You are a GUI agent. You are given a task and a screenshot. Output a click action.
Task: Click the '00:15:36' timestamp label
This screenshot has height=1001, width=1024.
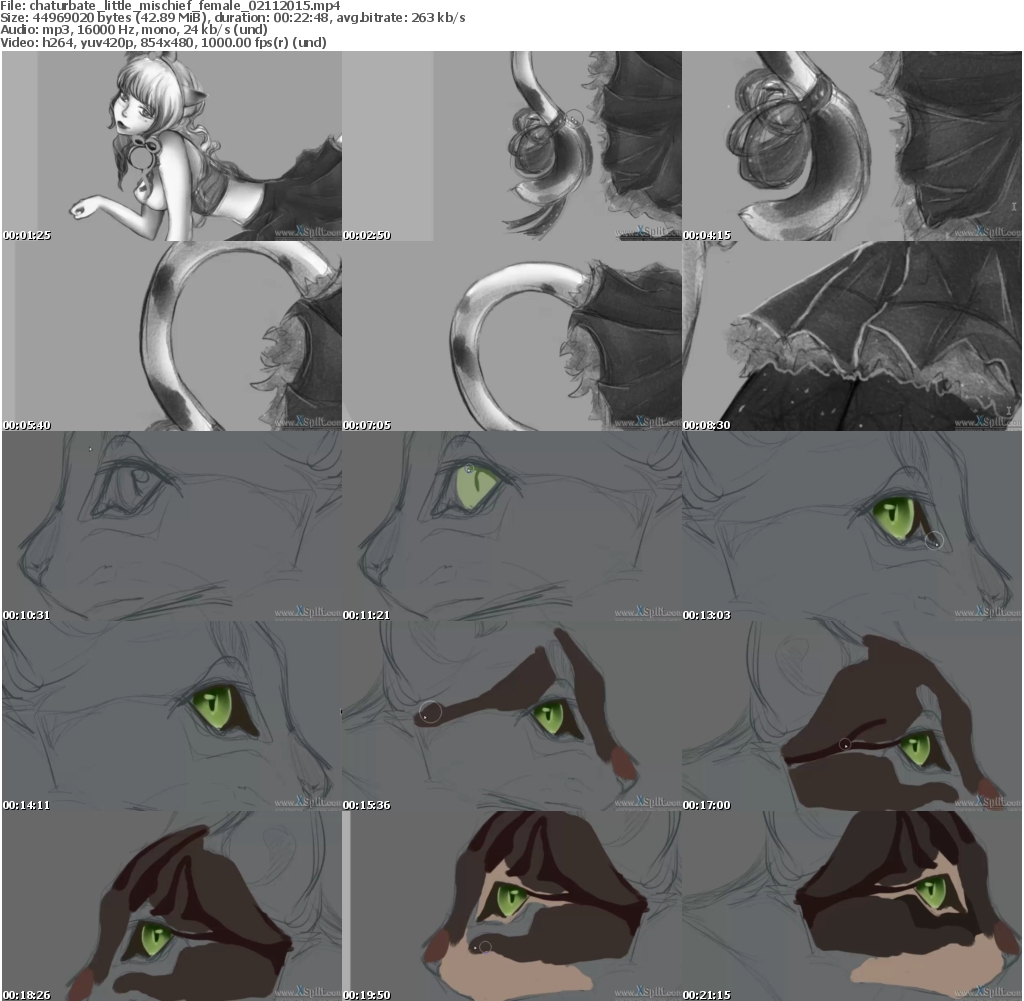[367, 805]
